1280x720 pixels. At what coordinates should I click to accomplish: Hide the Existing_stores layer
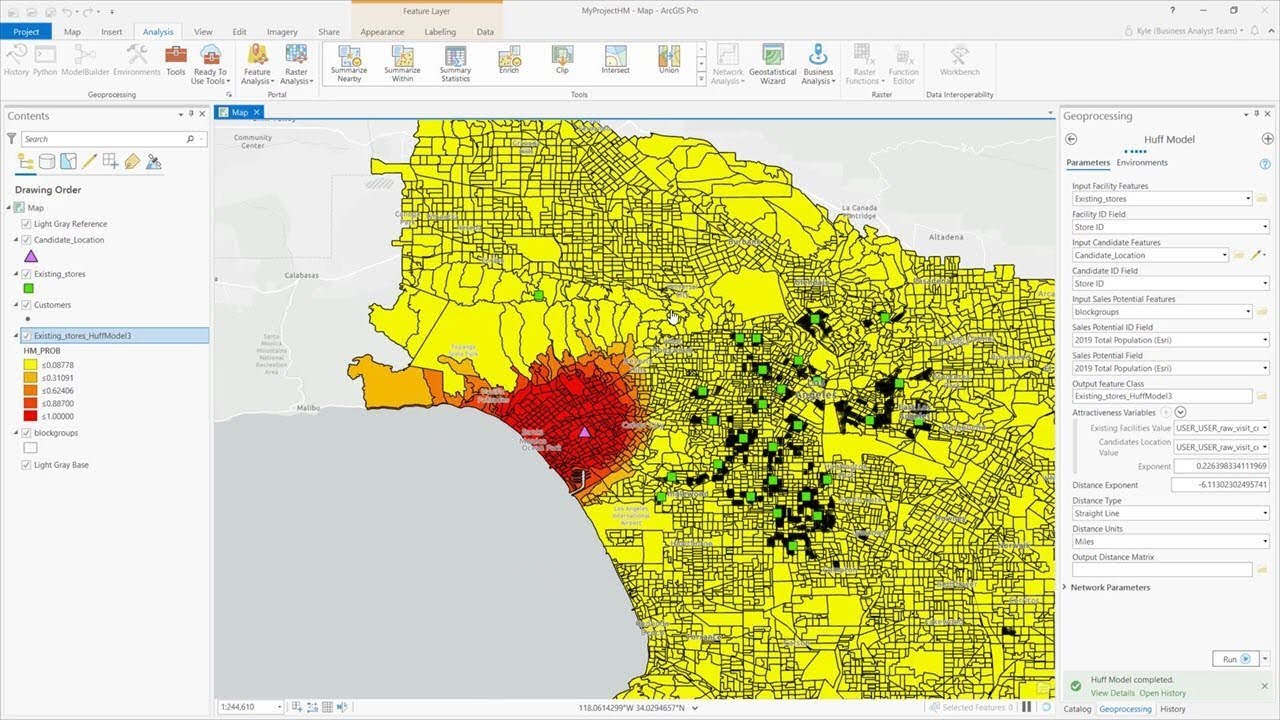click(x=26, y=274)
